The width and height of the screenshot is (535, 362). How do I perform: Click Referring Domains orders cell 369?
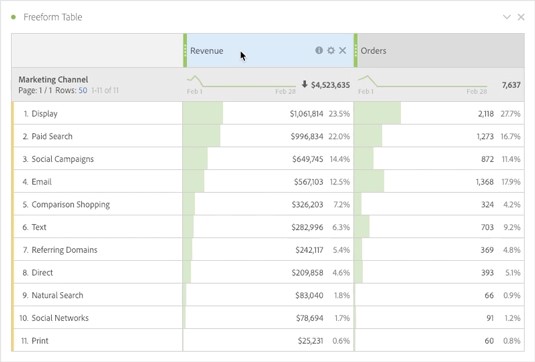[488, 250]
